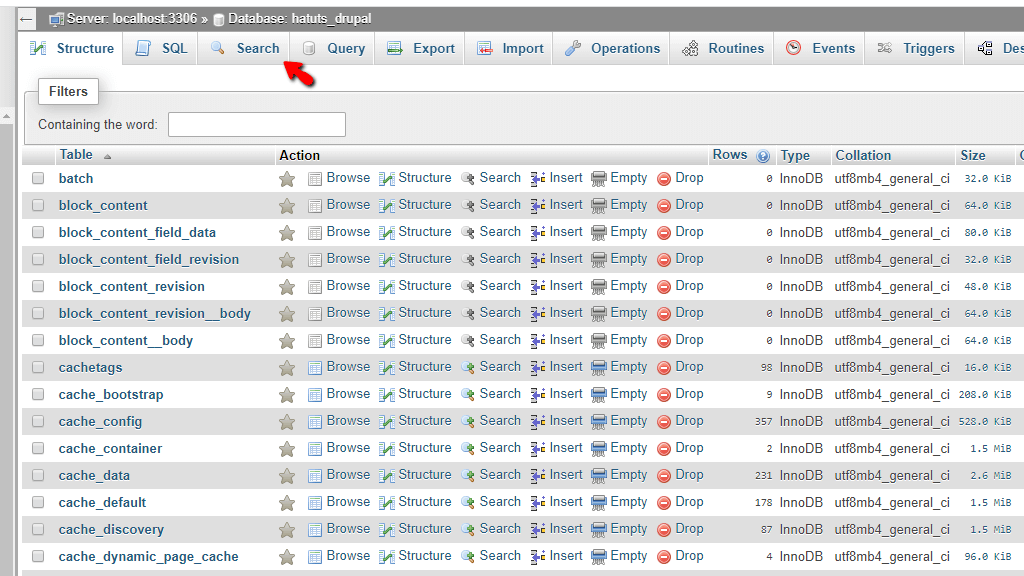This screenshot has width=1024, height=576.
Task: Click the favorite star for block_content_revision__body
Action: (287, 314)
